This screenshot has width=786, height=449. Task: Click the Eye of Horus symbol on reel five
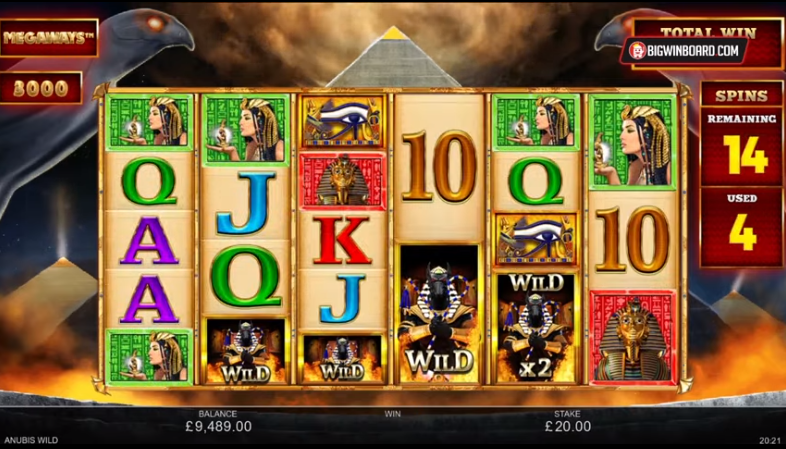(536, 240)
